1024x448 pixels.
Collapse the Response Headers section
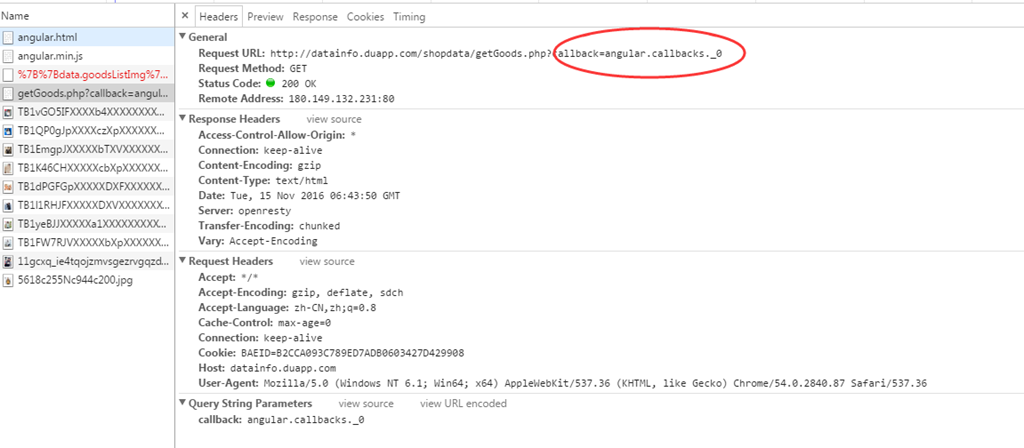(182, 119)
